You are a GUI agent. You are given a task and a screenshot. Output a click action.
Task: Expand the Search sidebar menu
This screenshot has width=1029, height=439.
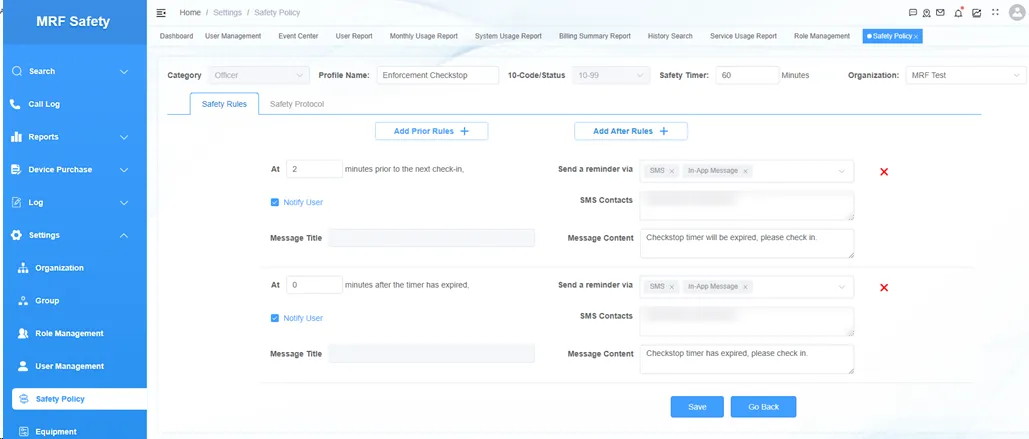(124, 72)
